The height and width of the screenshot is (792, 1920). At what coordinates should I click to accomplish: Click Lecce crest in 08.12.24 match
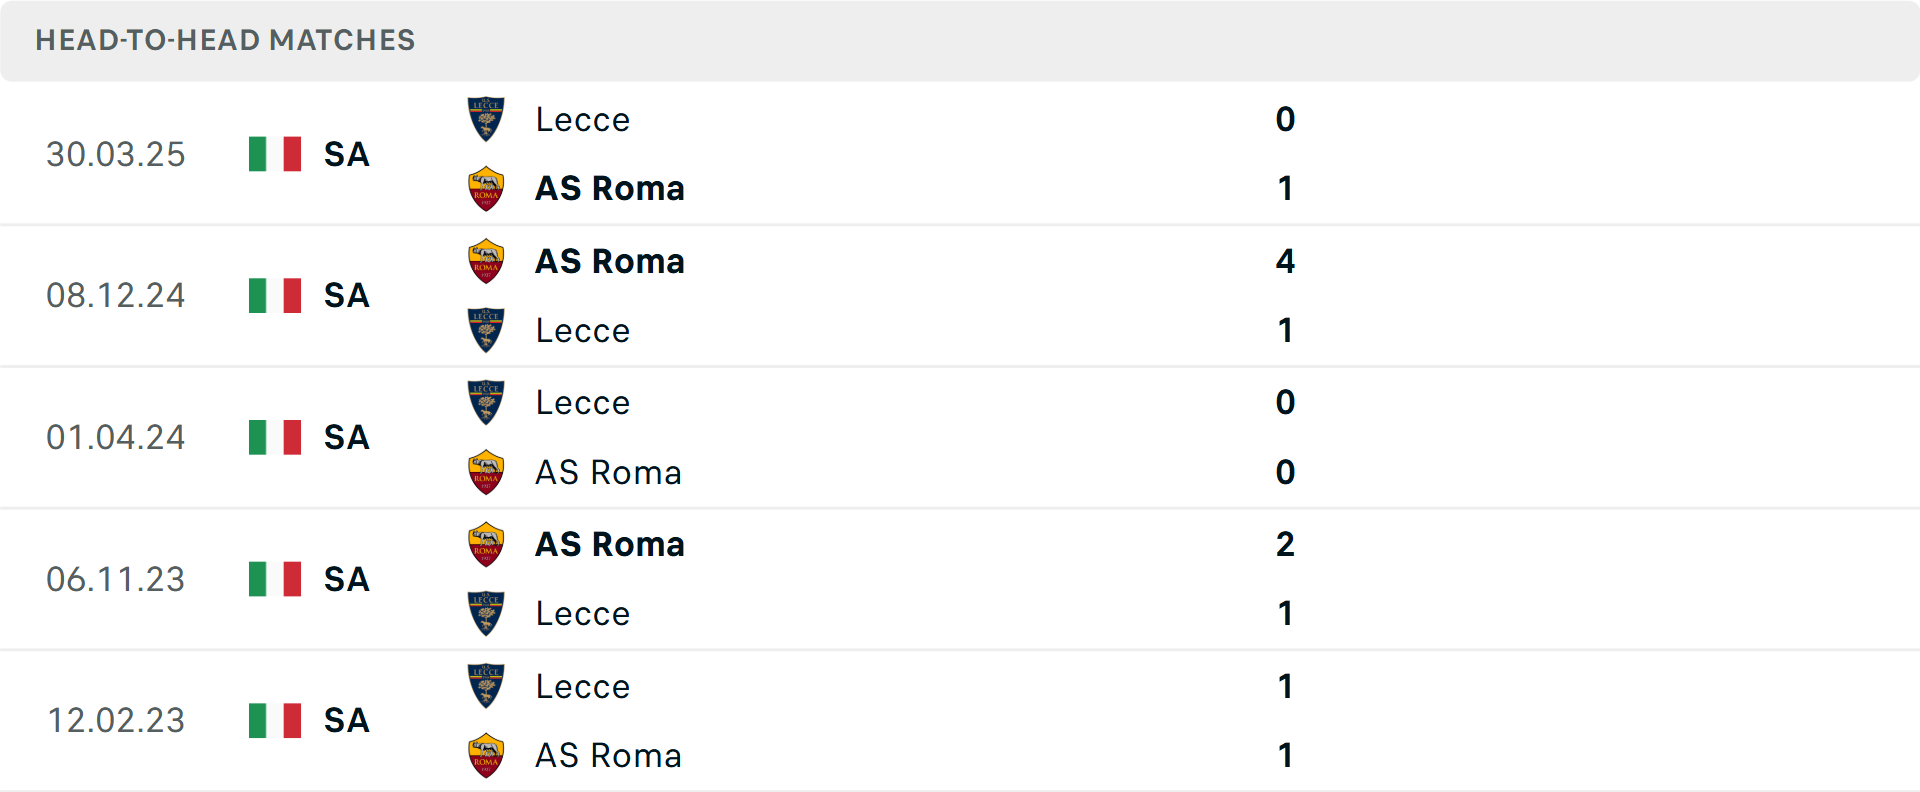(486, 330)
